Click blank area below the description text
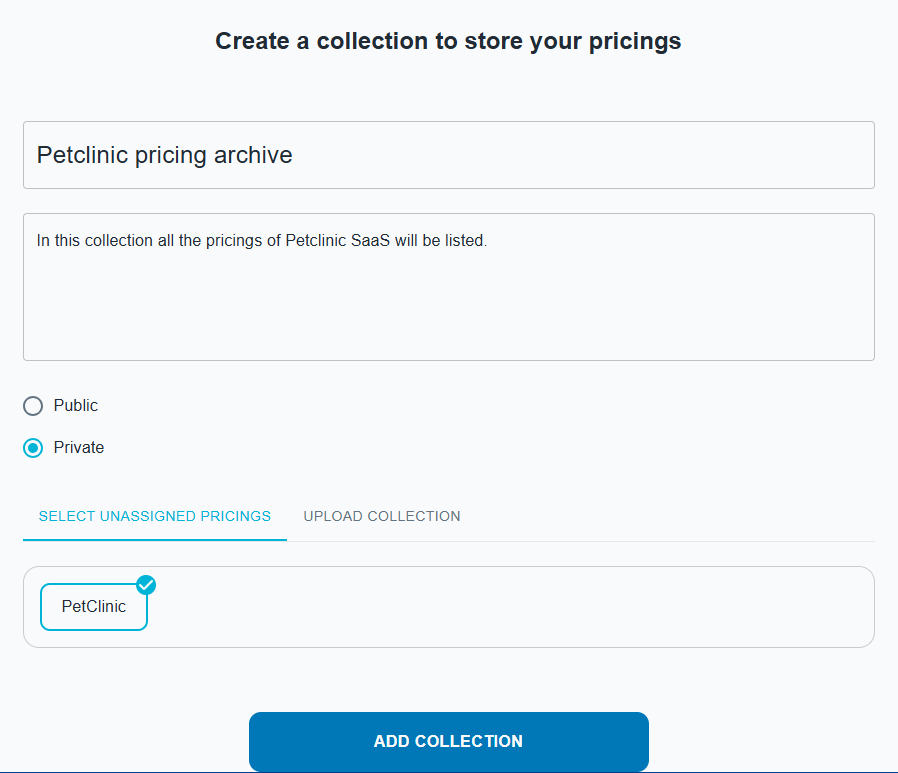Image resolution: width=898 pixels, height=773 pixels. click(449, 310)
